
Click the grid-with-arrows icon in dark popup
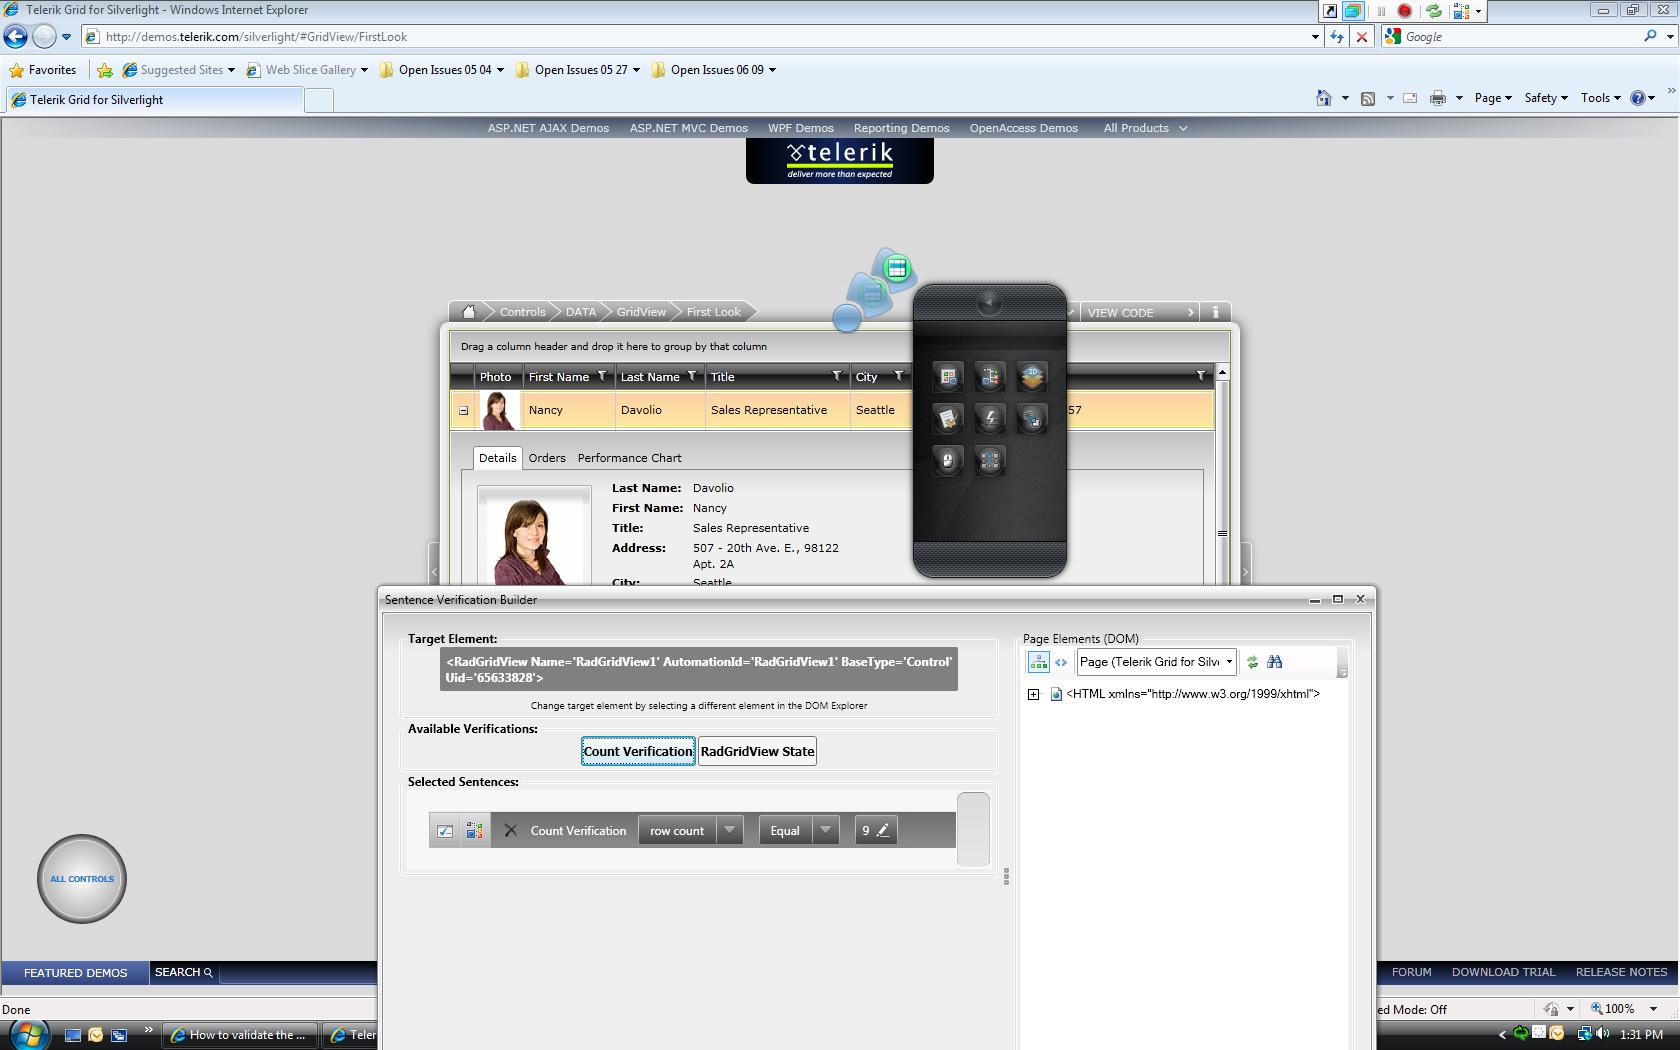pyautogui.click(x=990, y=460)
